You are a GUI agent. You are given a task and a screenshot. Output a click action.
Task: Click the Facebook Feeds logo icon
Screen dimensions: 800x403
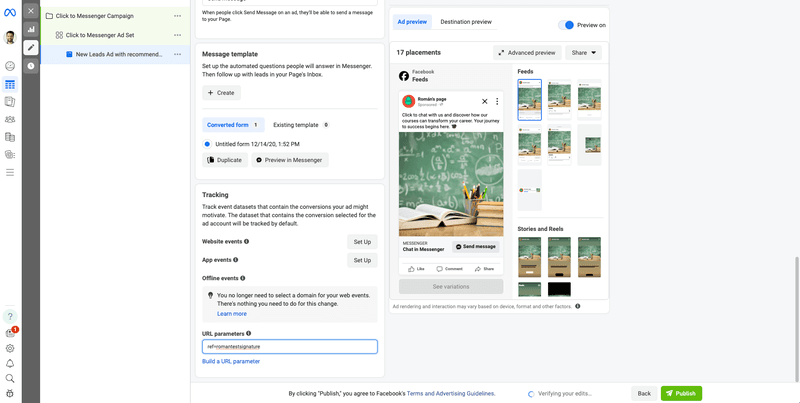(x=404, y=76)
